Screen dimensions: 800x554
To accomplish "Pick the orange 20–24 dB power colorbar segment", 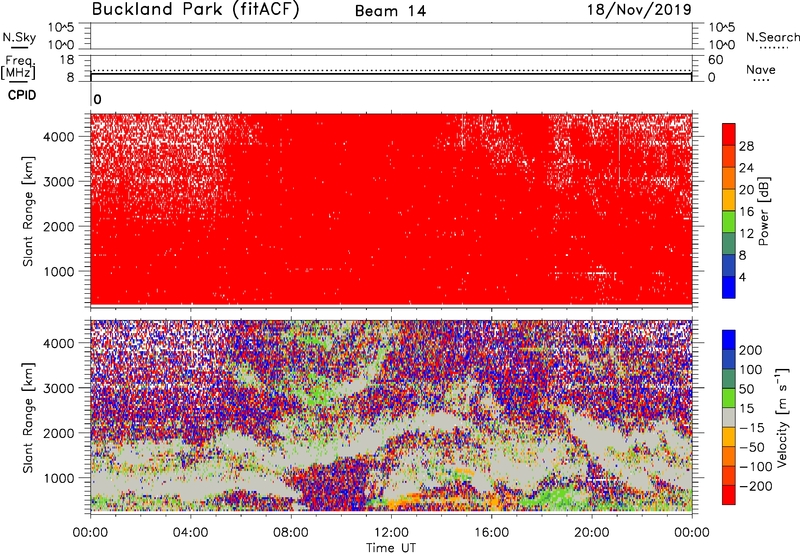I will coord(729,178).
